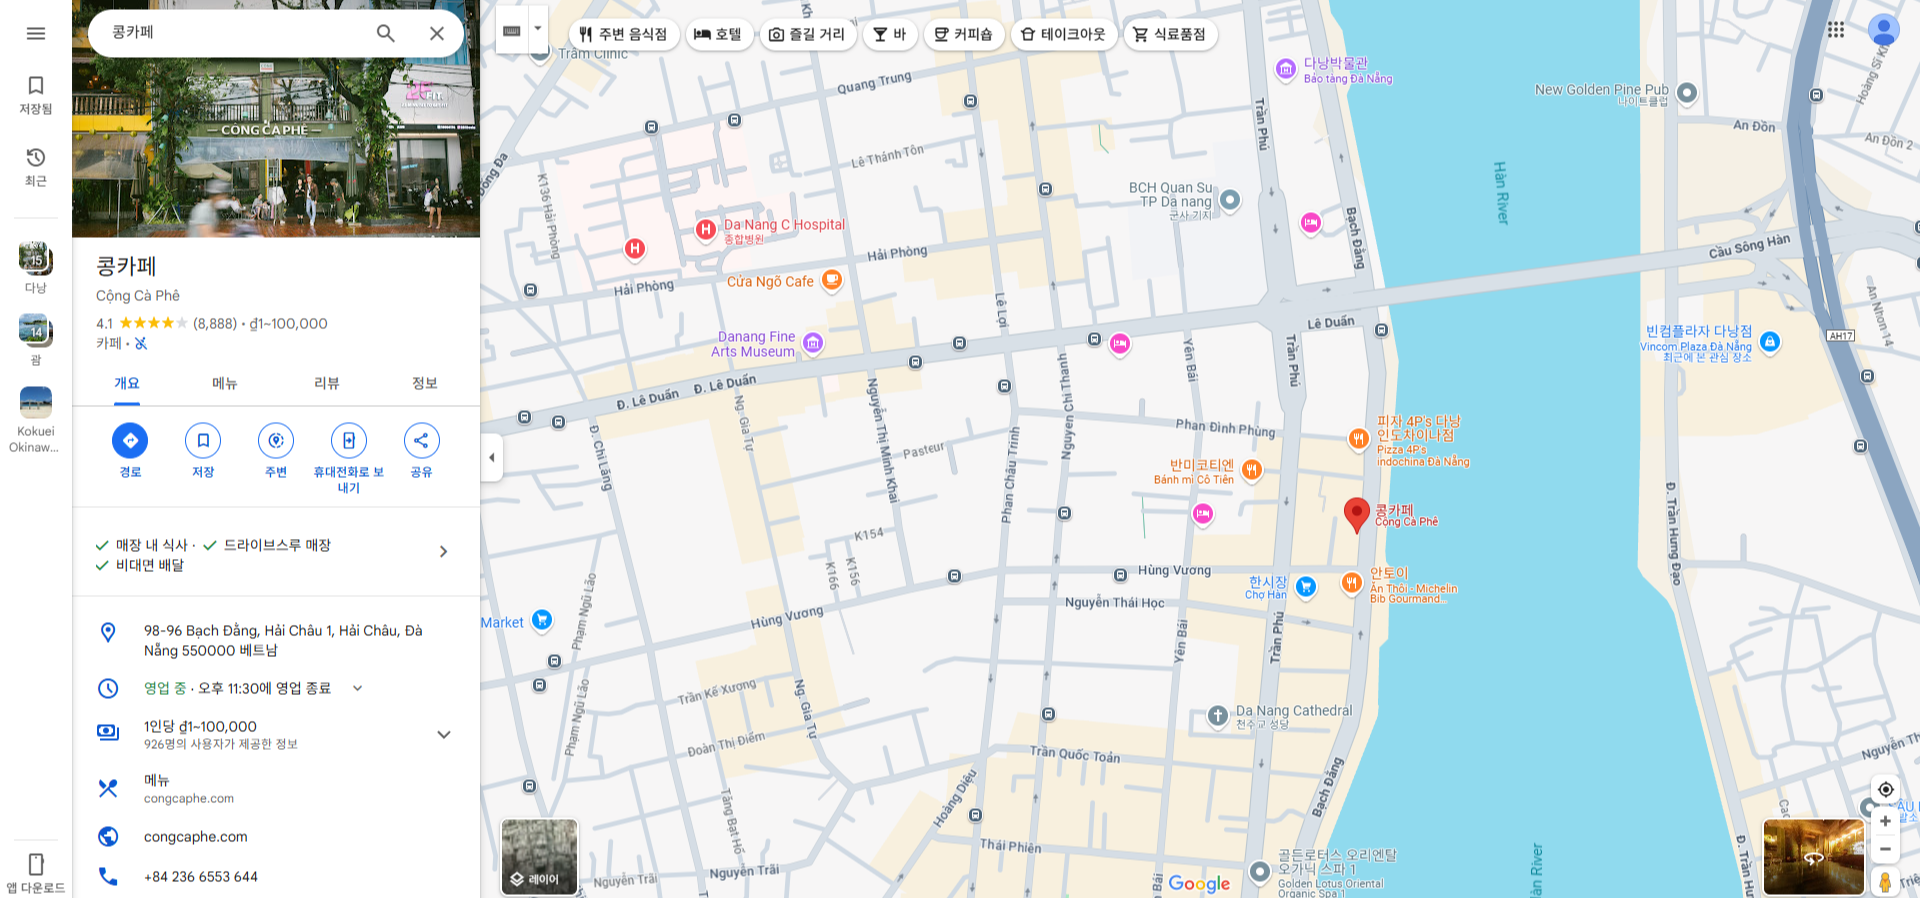1920x898 pixels.
Task: Expand the service options chevron
Action: [444, 552]
